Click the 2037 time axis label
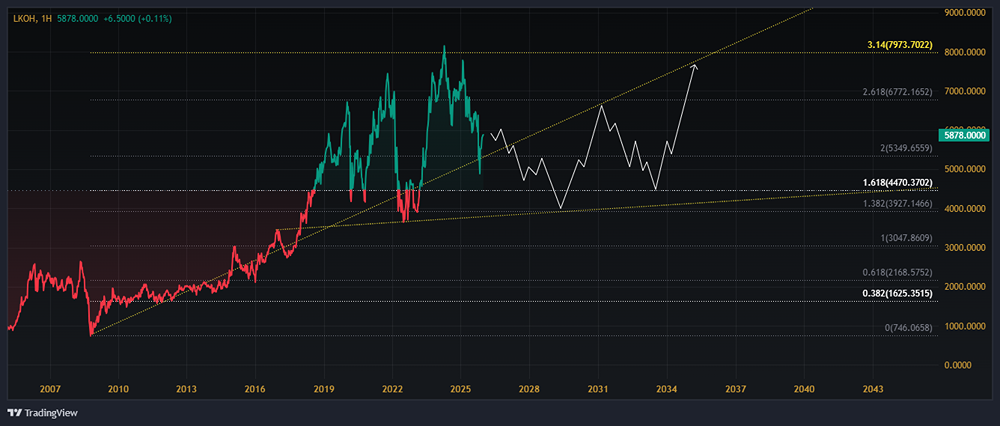The width and height of the screenshot is (1000, 426). click(x=735, y=389)
